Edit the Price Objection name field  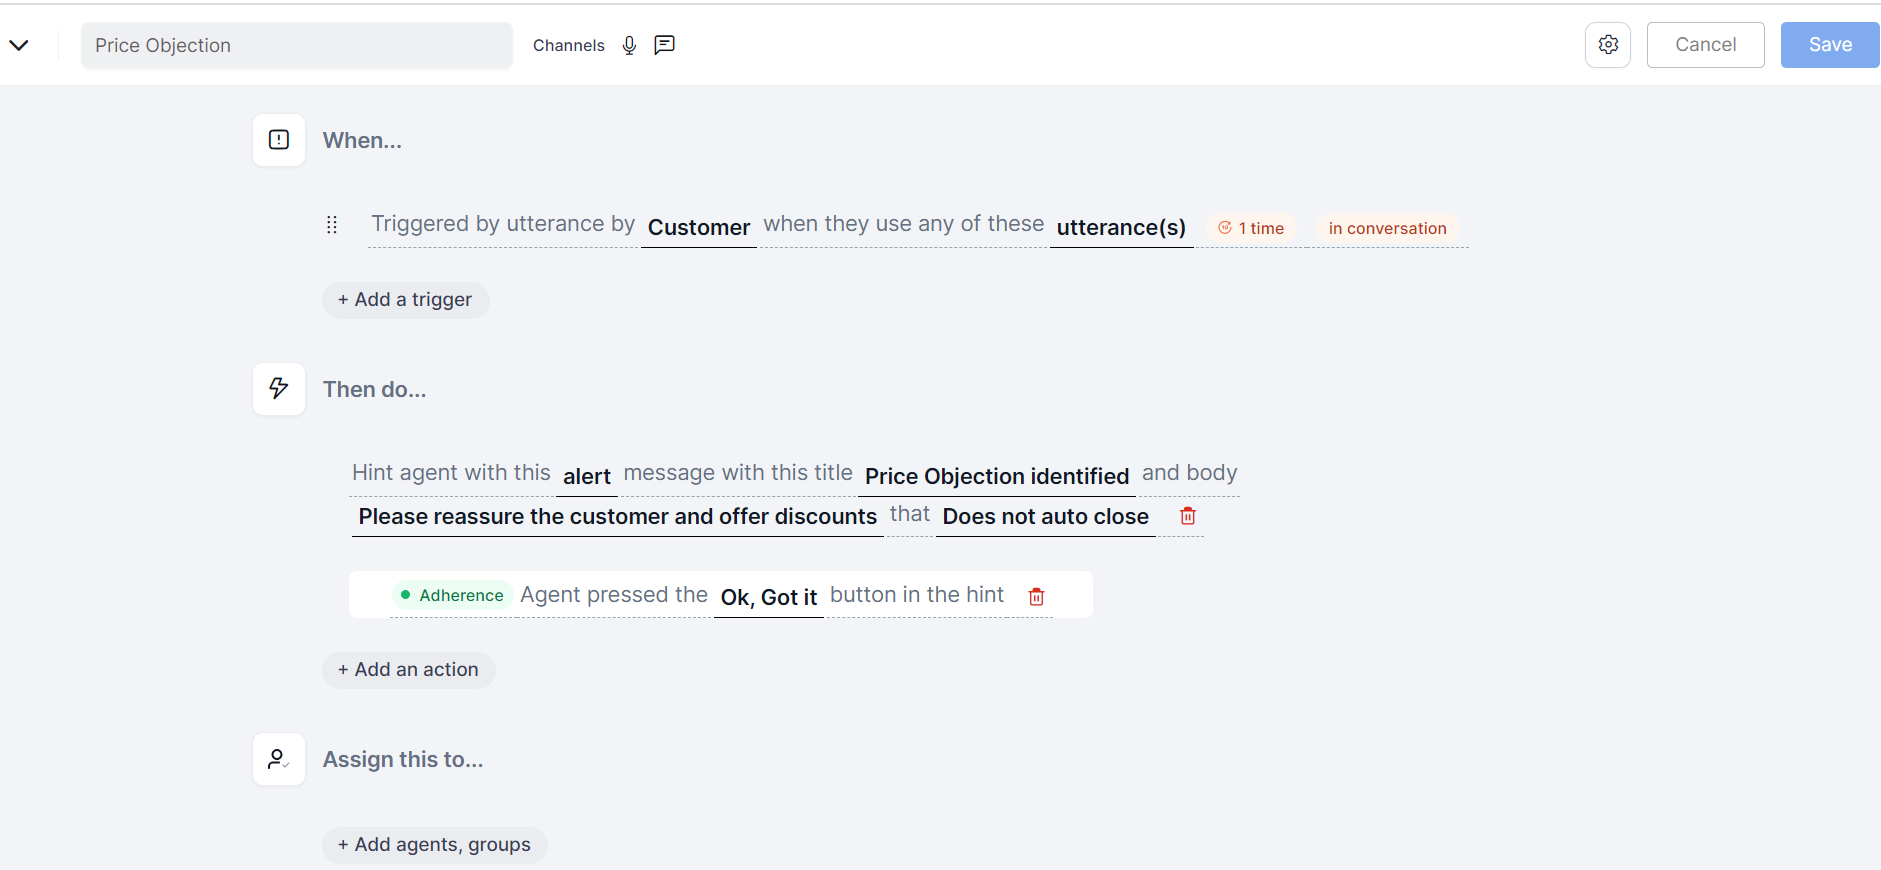(296, 46)
